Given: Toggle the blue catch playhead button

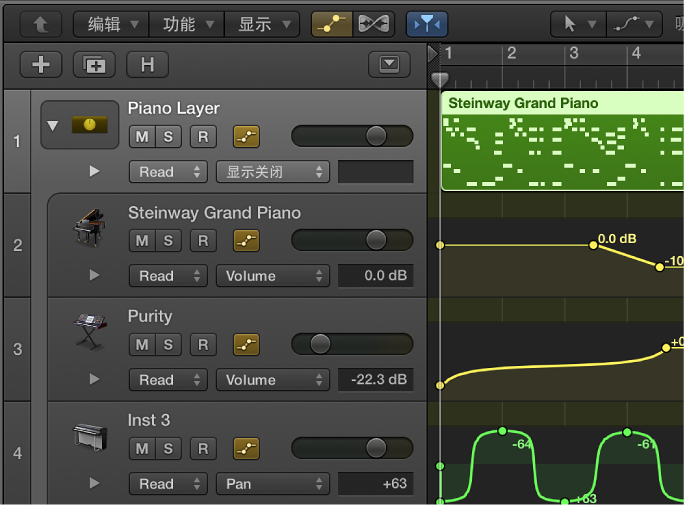Looking at the screenshot, I should coord(427,24).
